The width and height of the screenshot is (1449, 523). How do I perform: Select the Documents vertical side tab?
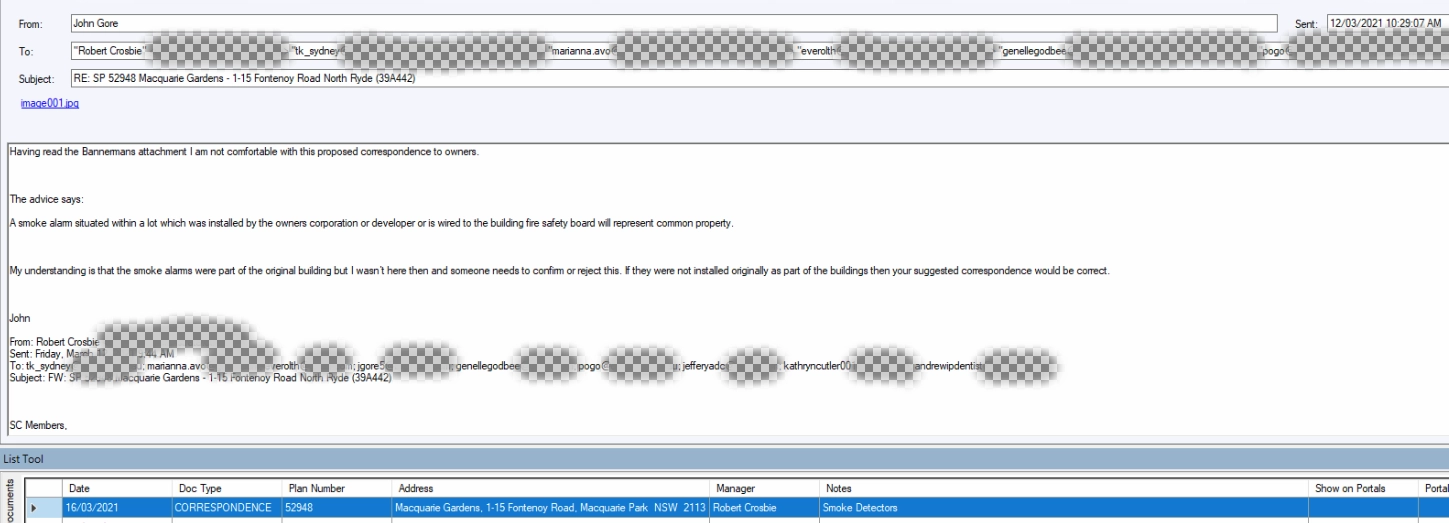tap(10, 500)
